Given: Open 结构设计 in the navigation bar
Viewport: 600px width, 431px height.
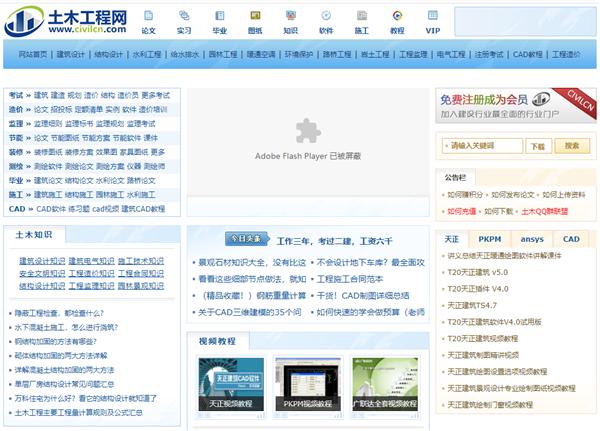Looking at the screenshot, I should click(x=108, y=54).
